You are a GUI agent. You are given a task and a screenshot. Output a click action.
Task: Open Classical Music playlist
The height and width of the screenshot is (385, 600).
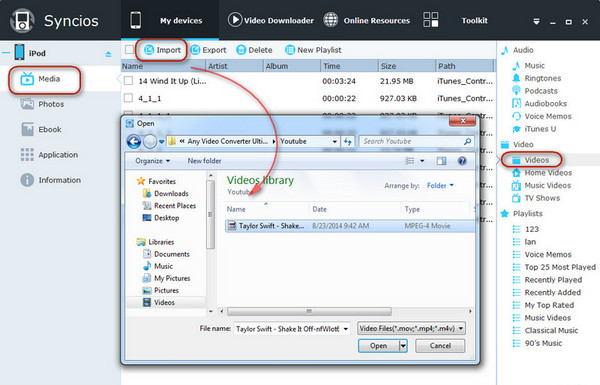[x=545, y=330]
